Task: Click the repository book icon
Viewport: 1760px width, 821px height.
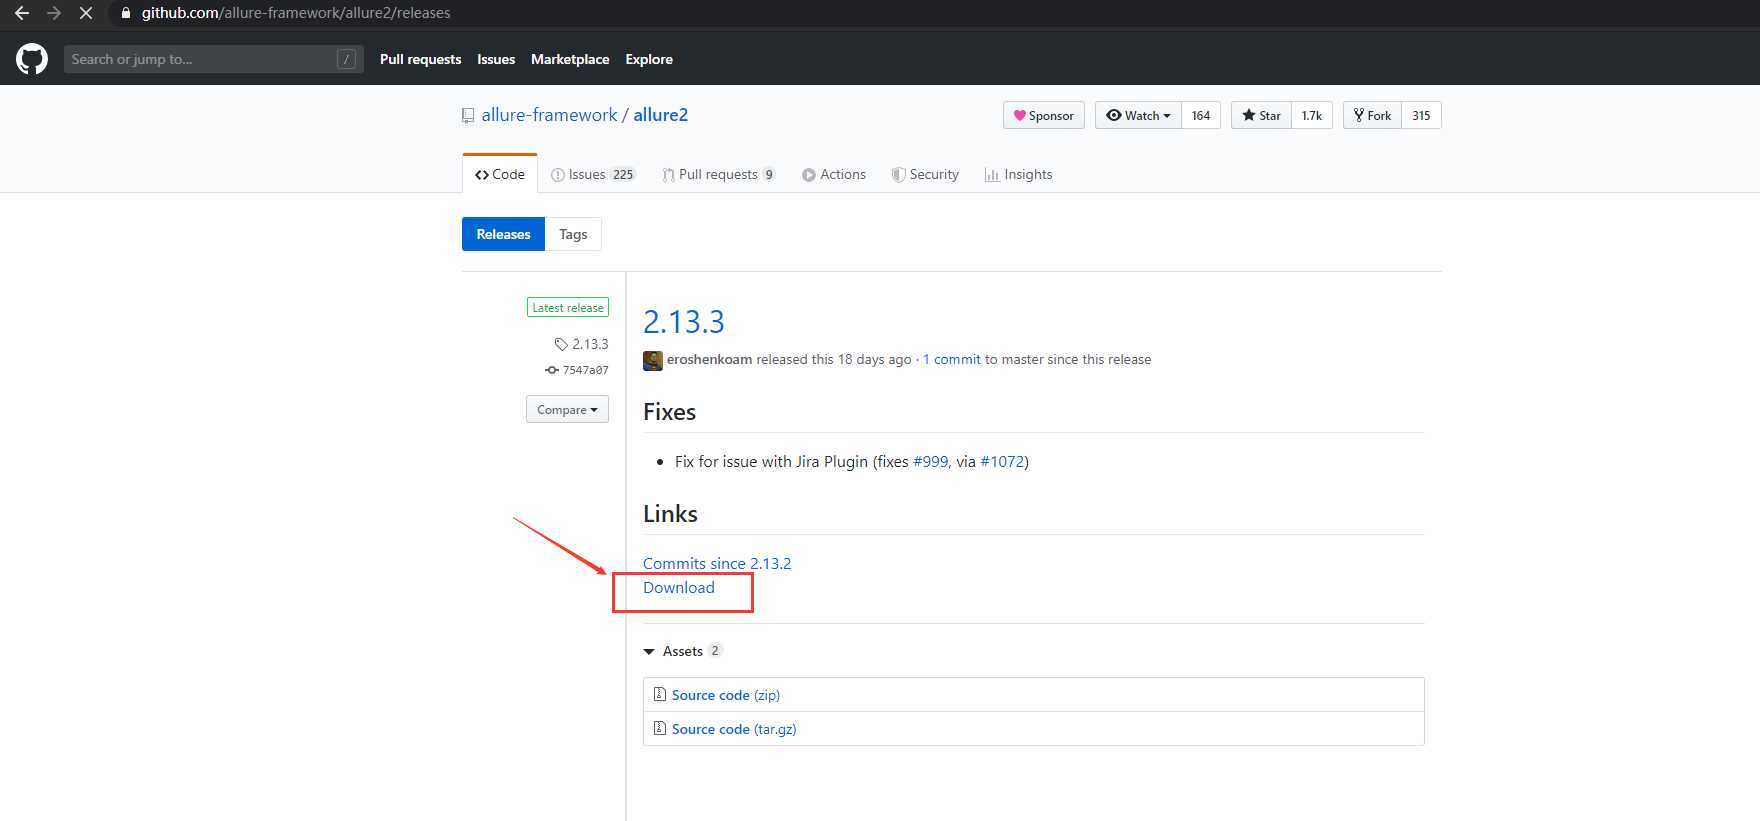Action: click(x=468, y=116)
